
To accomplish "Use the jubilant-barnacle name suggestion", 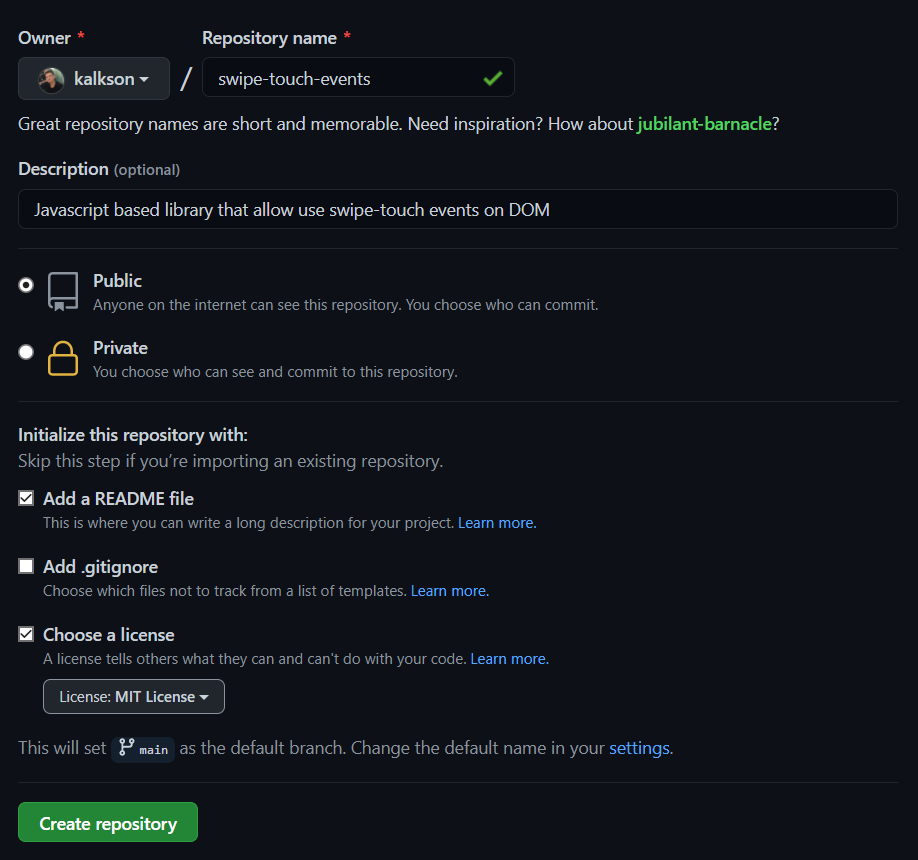I will (x=704, y=124).
